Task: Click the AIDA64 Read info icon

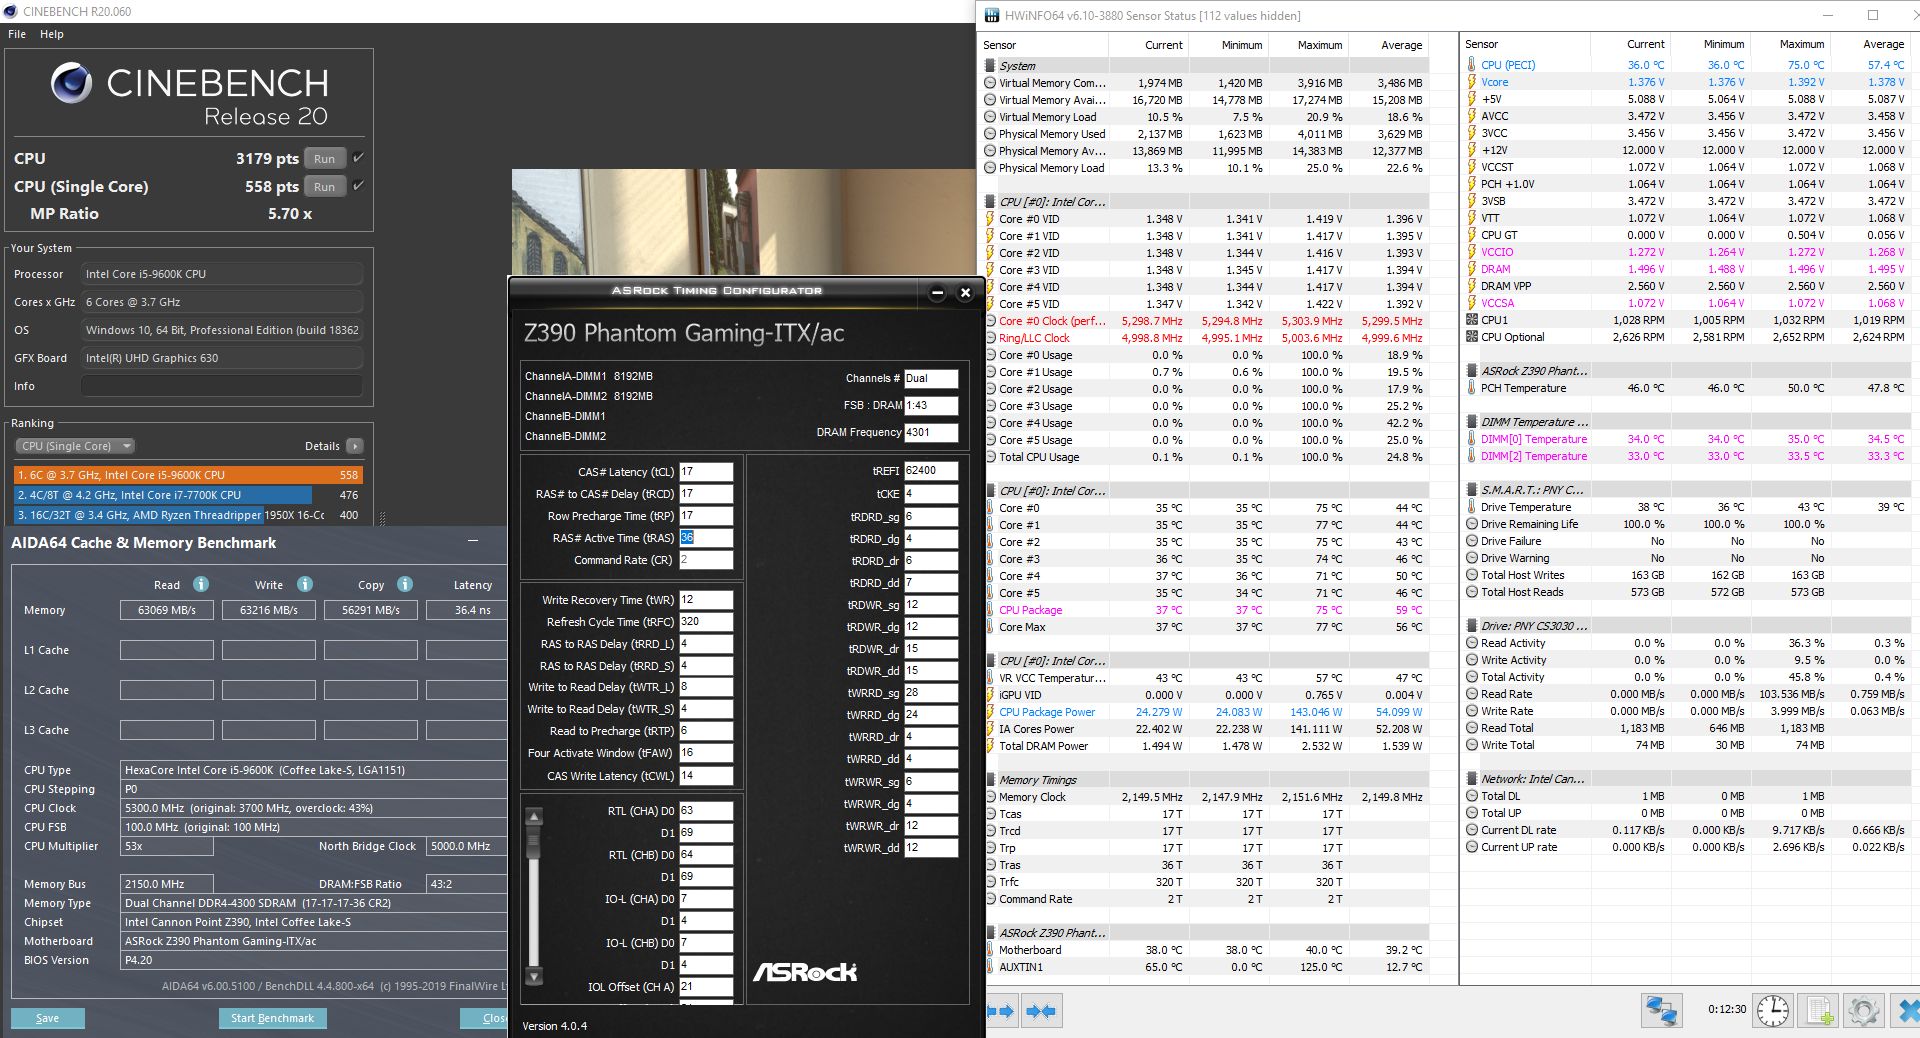Action: coord(201,584)
